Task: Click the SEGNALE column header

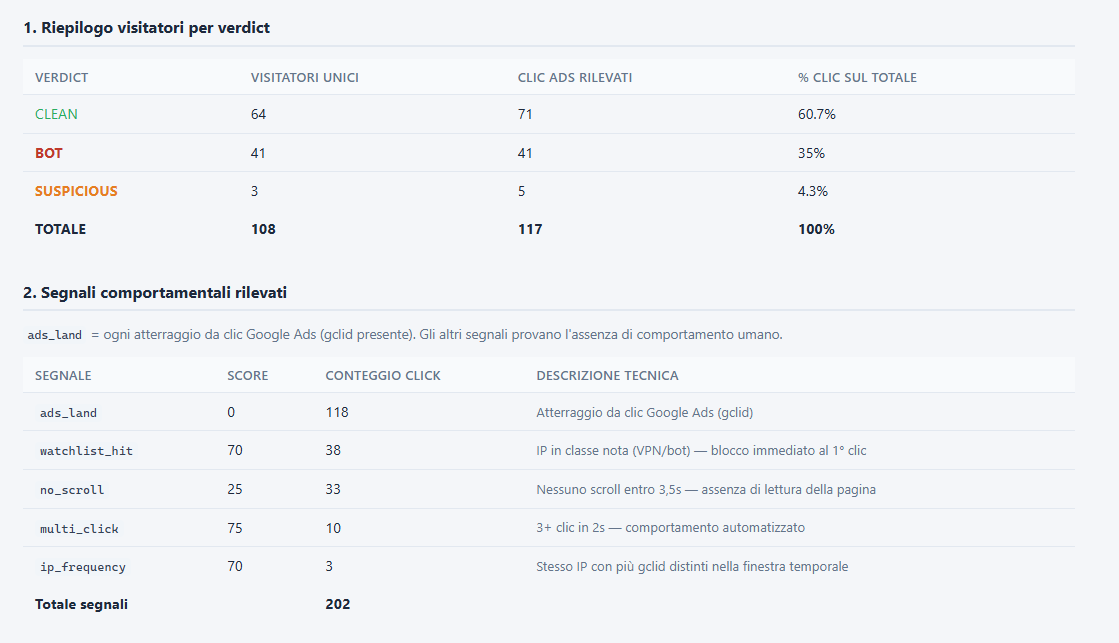Action: click(63, 375)
